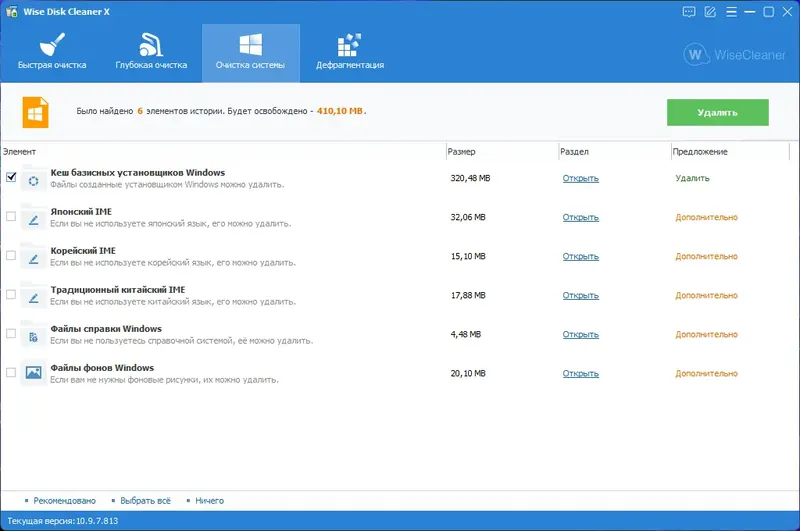800x531 pixels.
Task: Check the Японский IME checkbox
Action: (x=11, y=216)
